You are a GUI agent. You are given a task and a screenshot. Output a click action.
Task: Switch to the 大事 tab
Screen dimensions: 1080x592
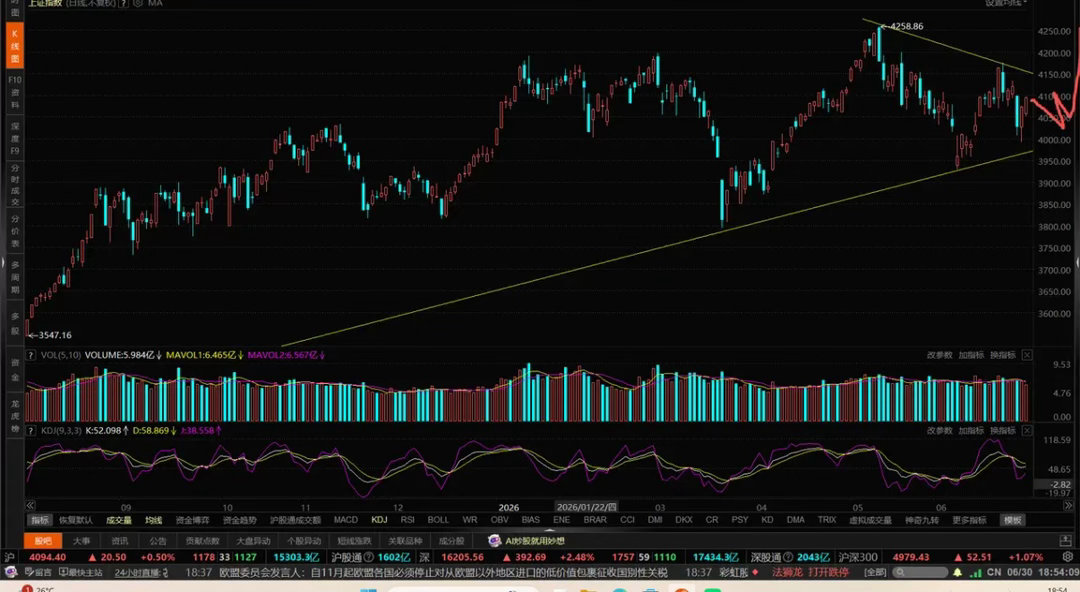tap(81, 541)
